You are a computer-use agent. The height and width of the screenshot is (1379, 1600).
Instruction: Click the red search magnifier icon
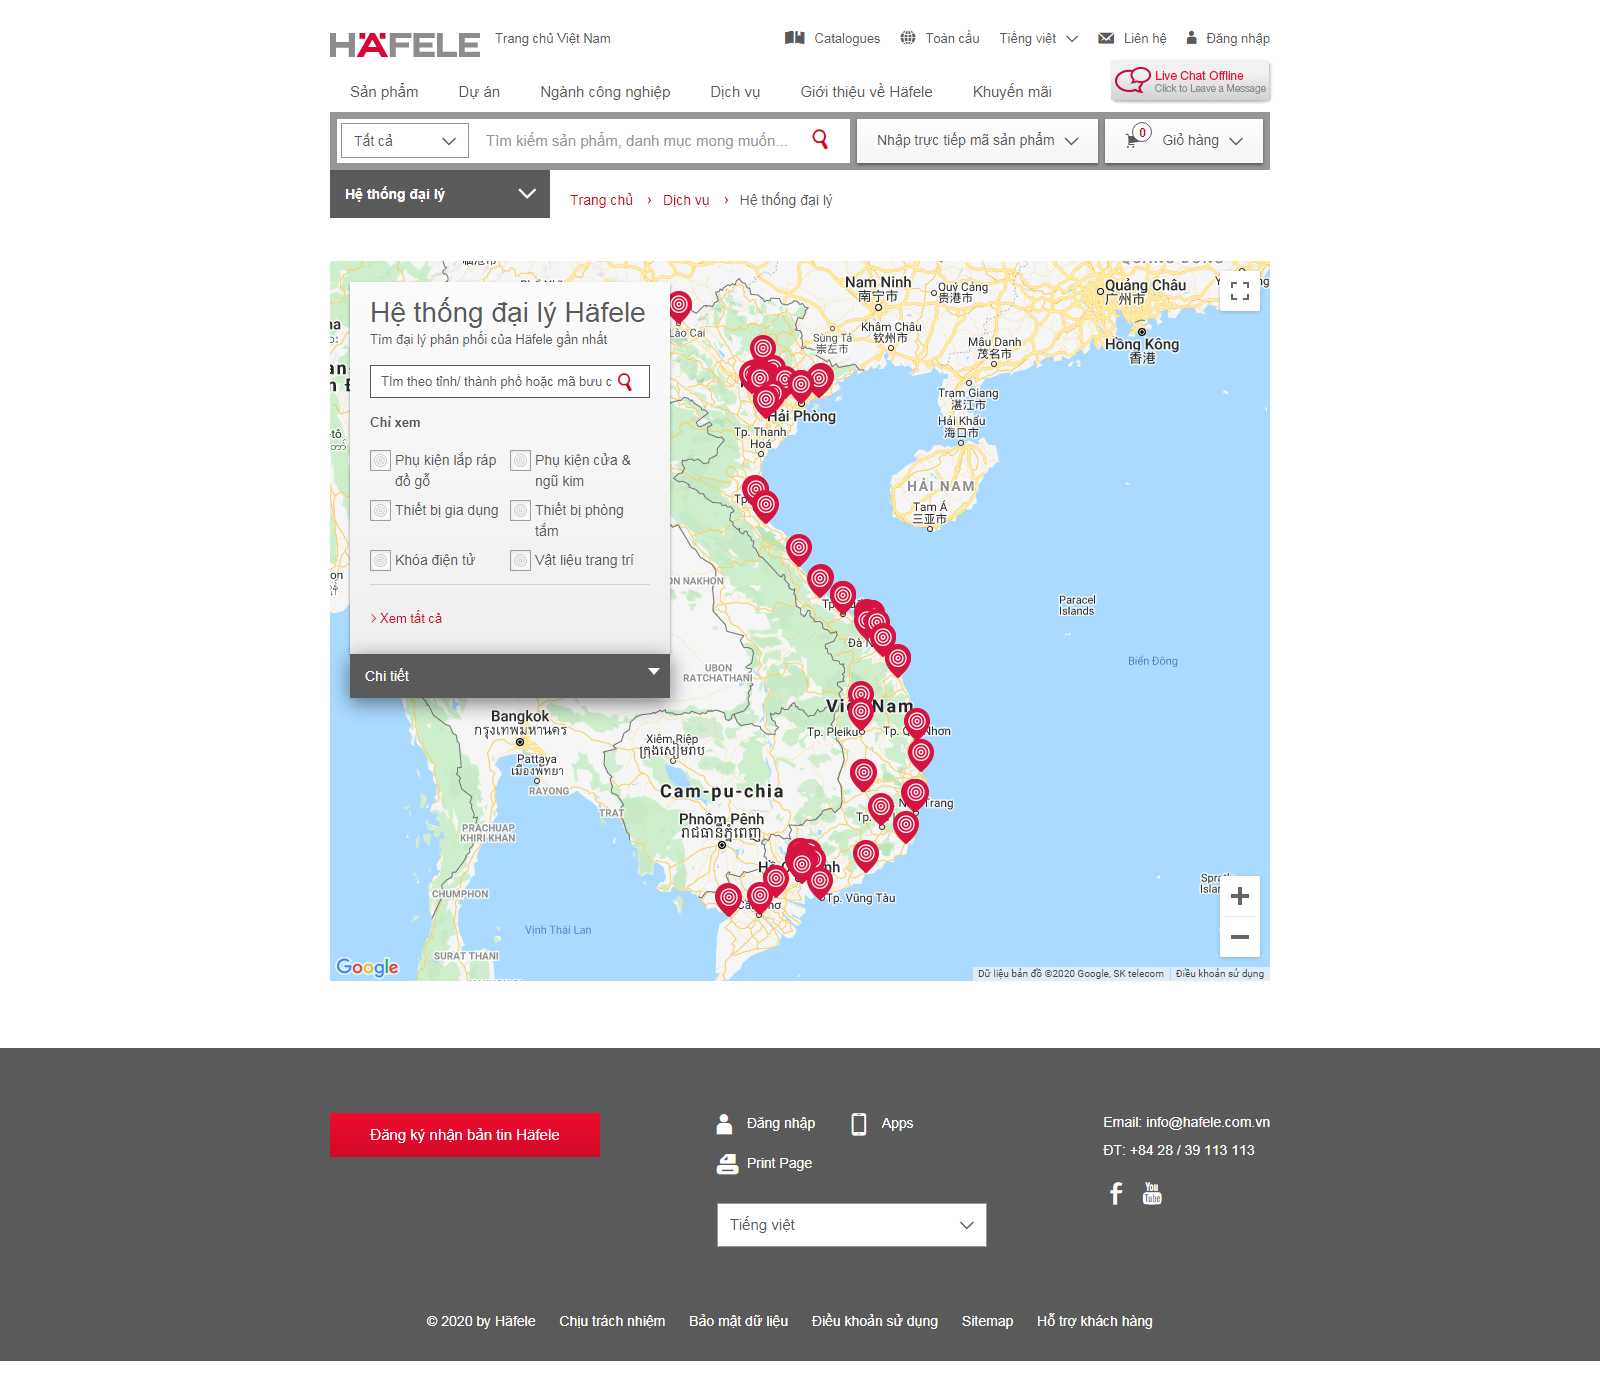pyautogui.click(x=820, y=140)
